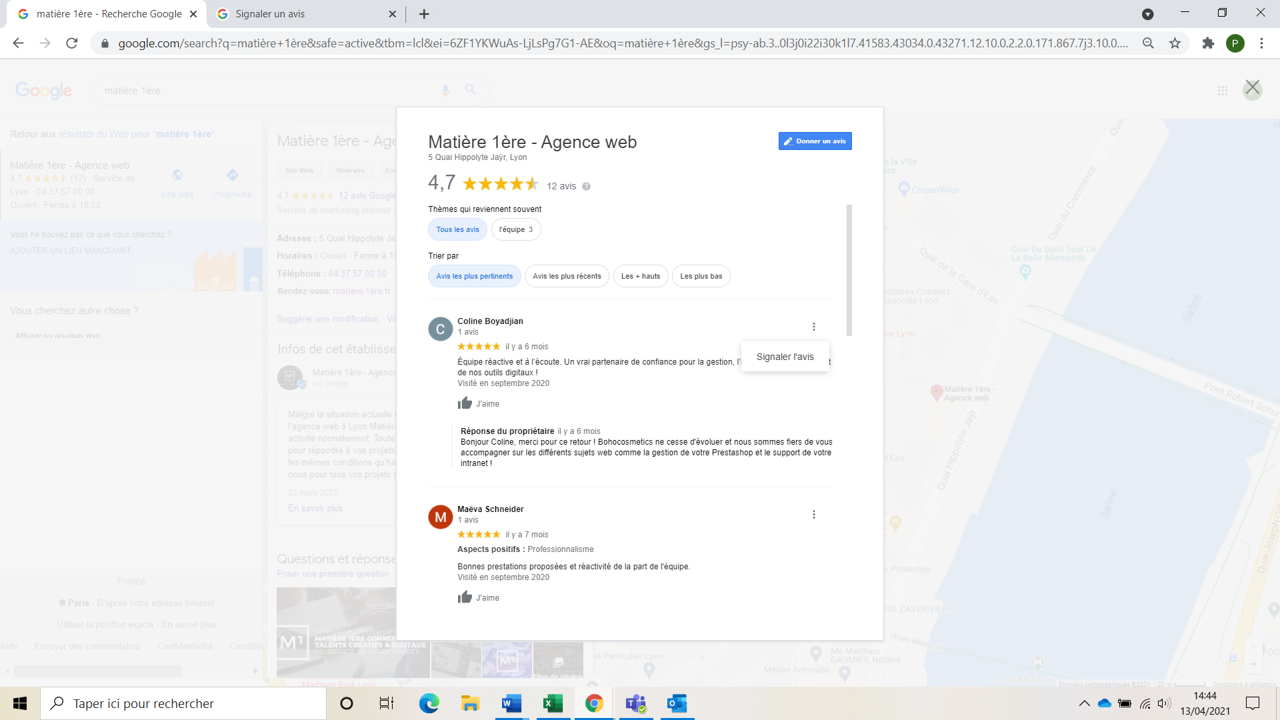Click the Google logo
1280x720 pixels.
pyautogui.click(x=44, y=90)
